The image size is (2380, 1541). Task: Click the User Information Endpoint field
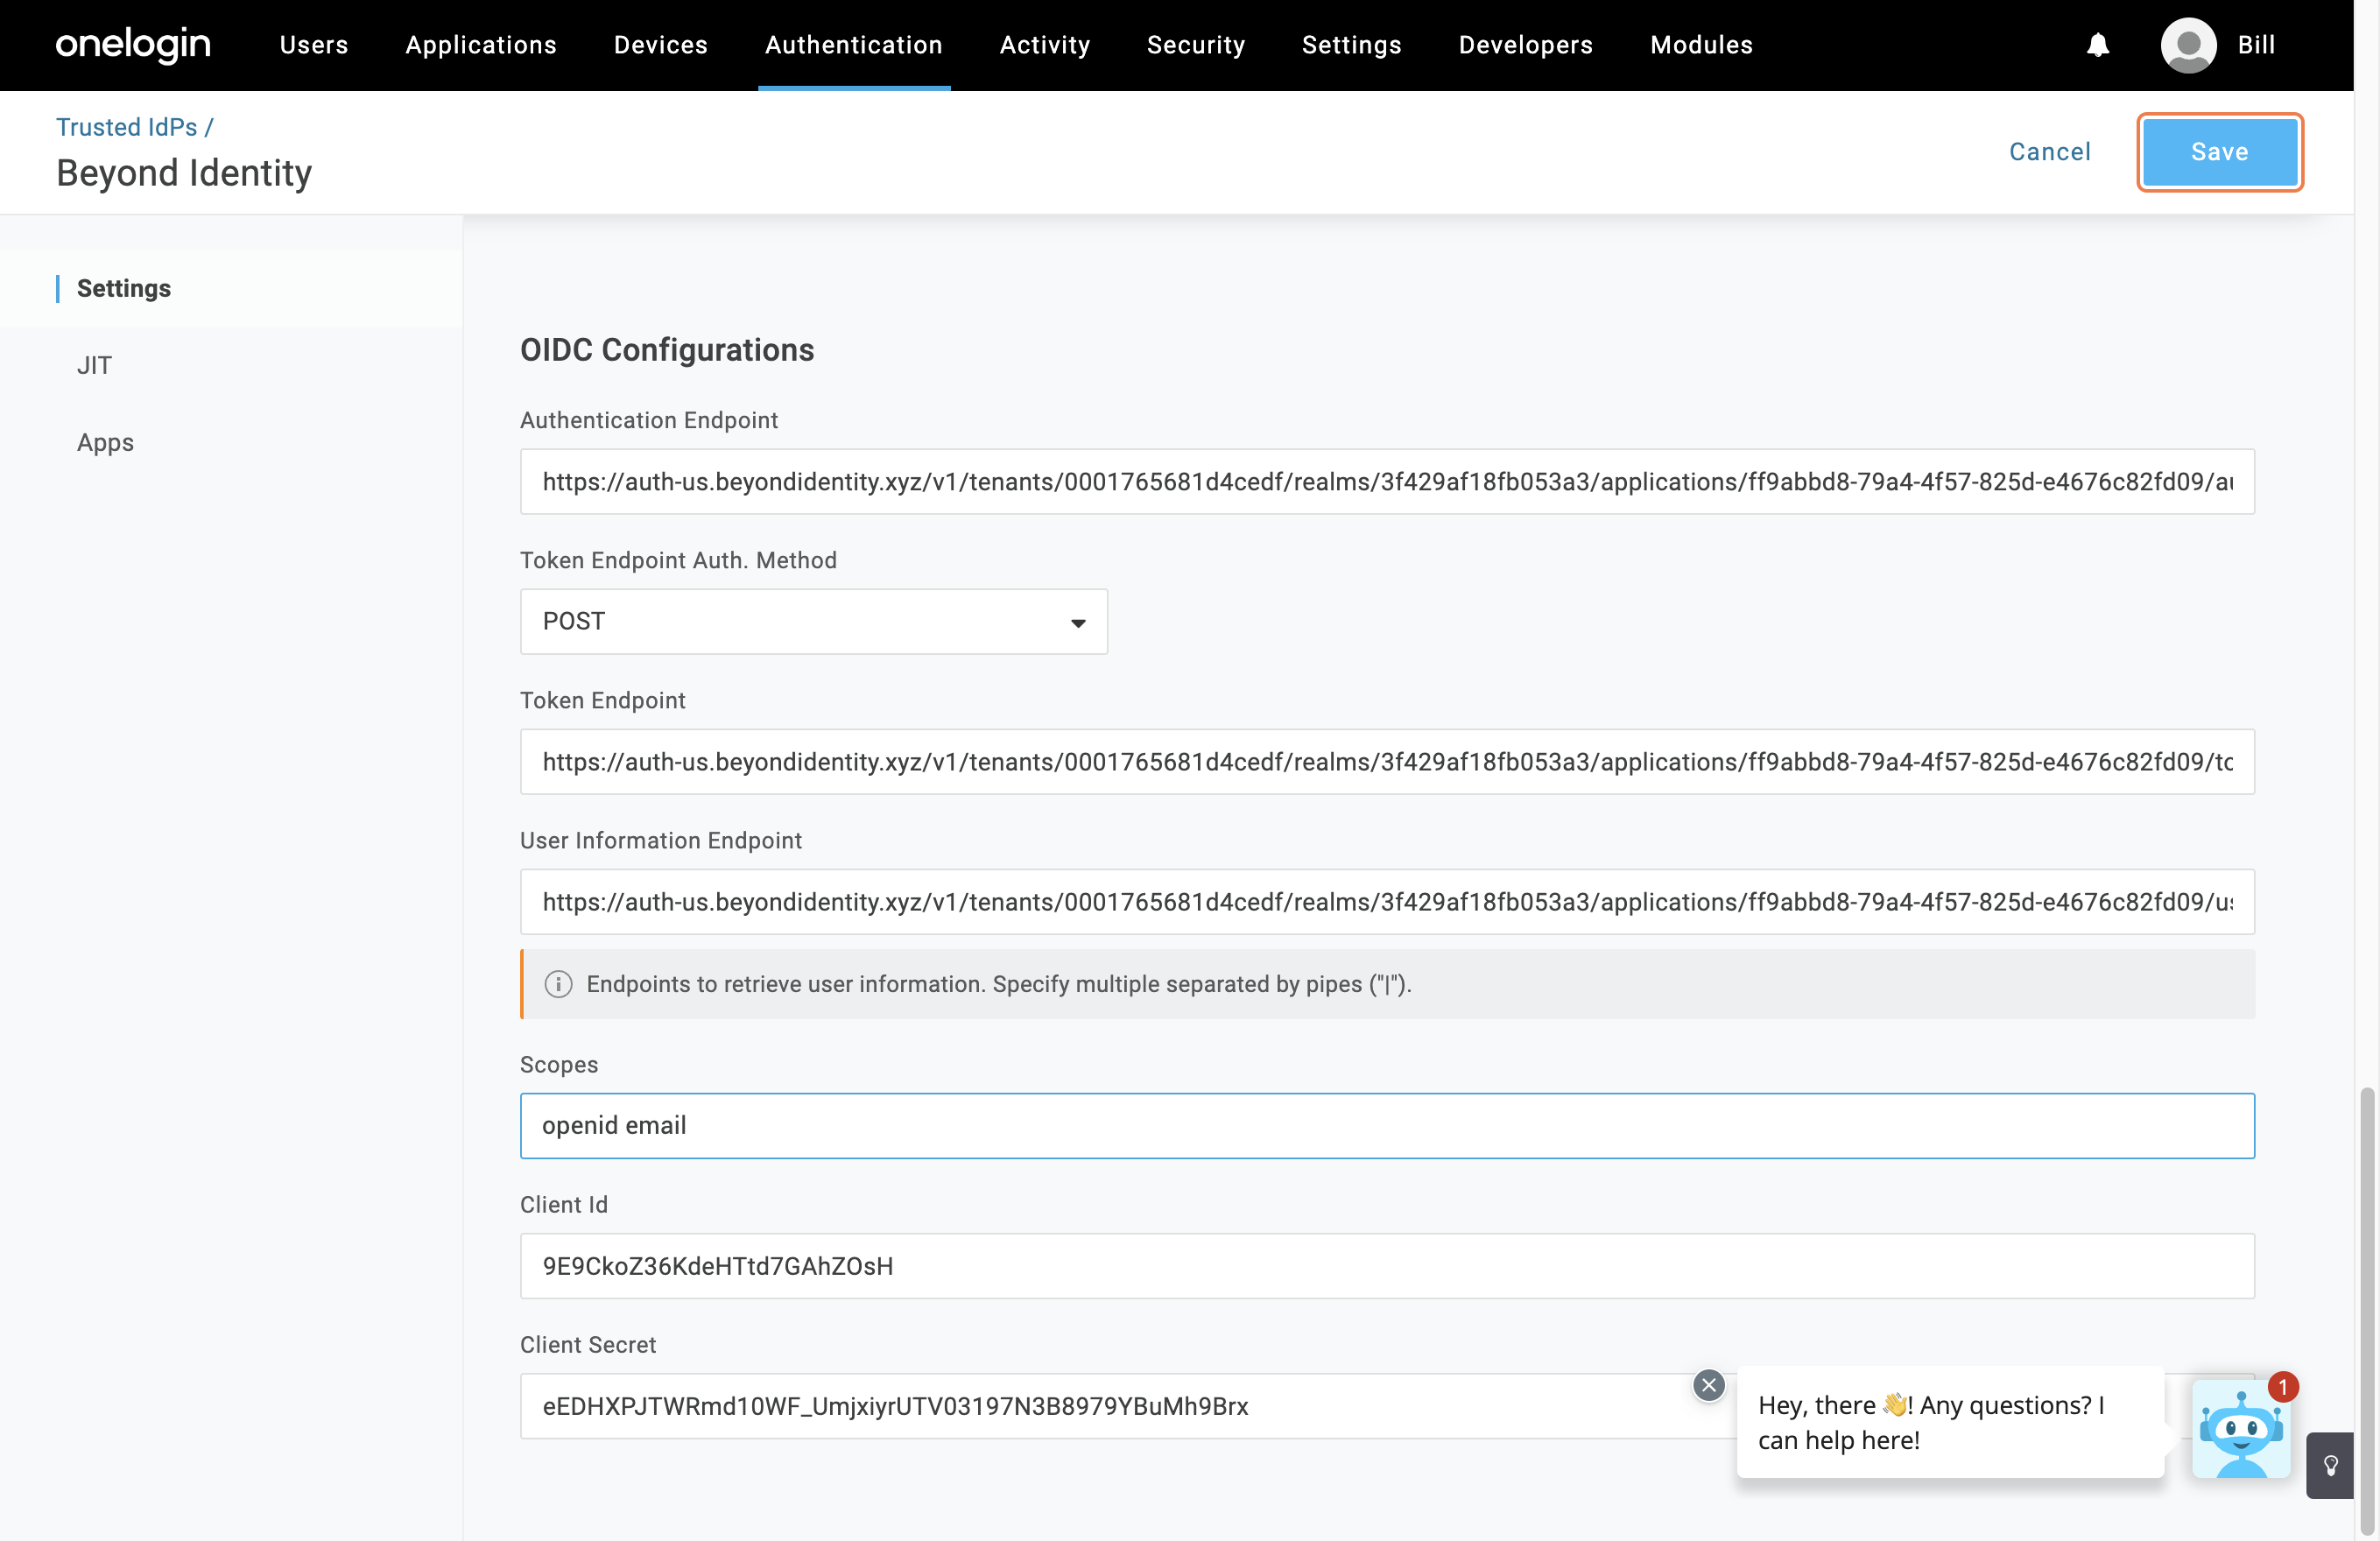(1387, 902)
